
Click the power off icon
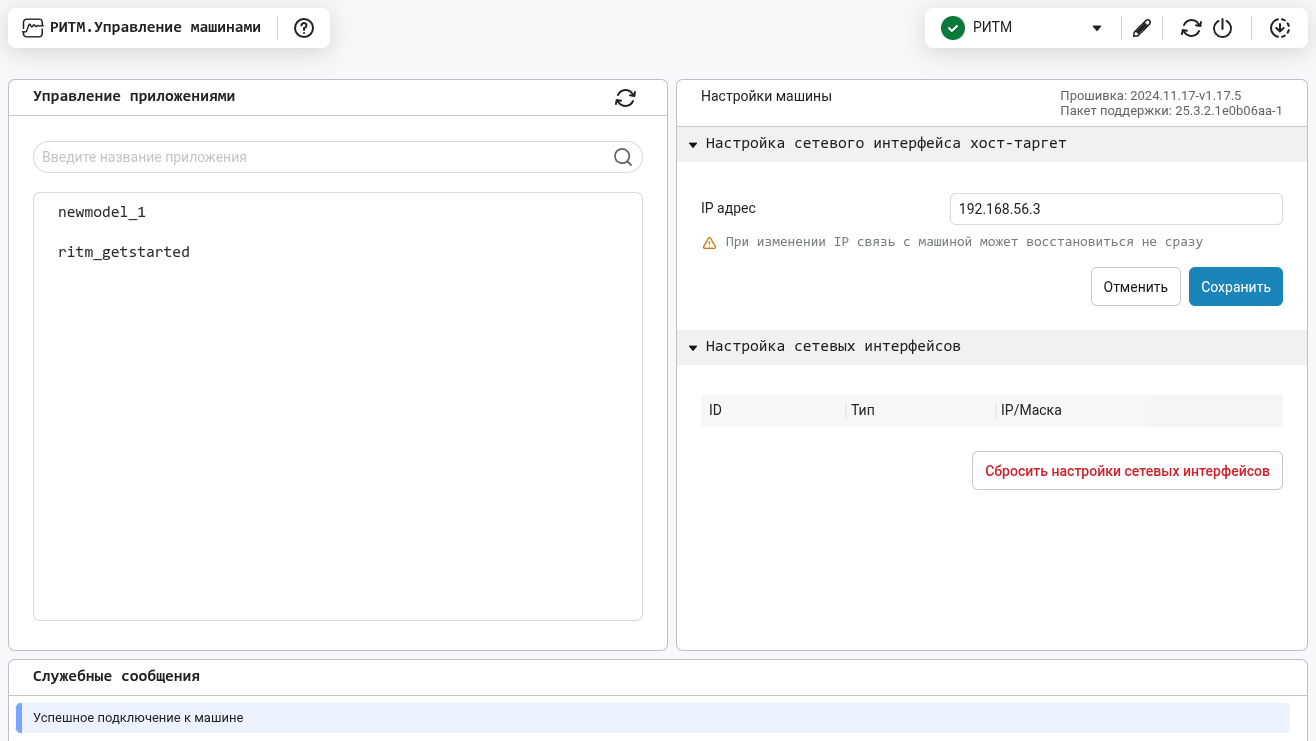pyautogui.click(x=1222, y=28)
